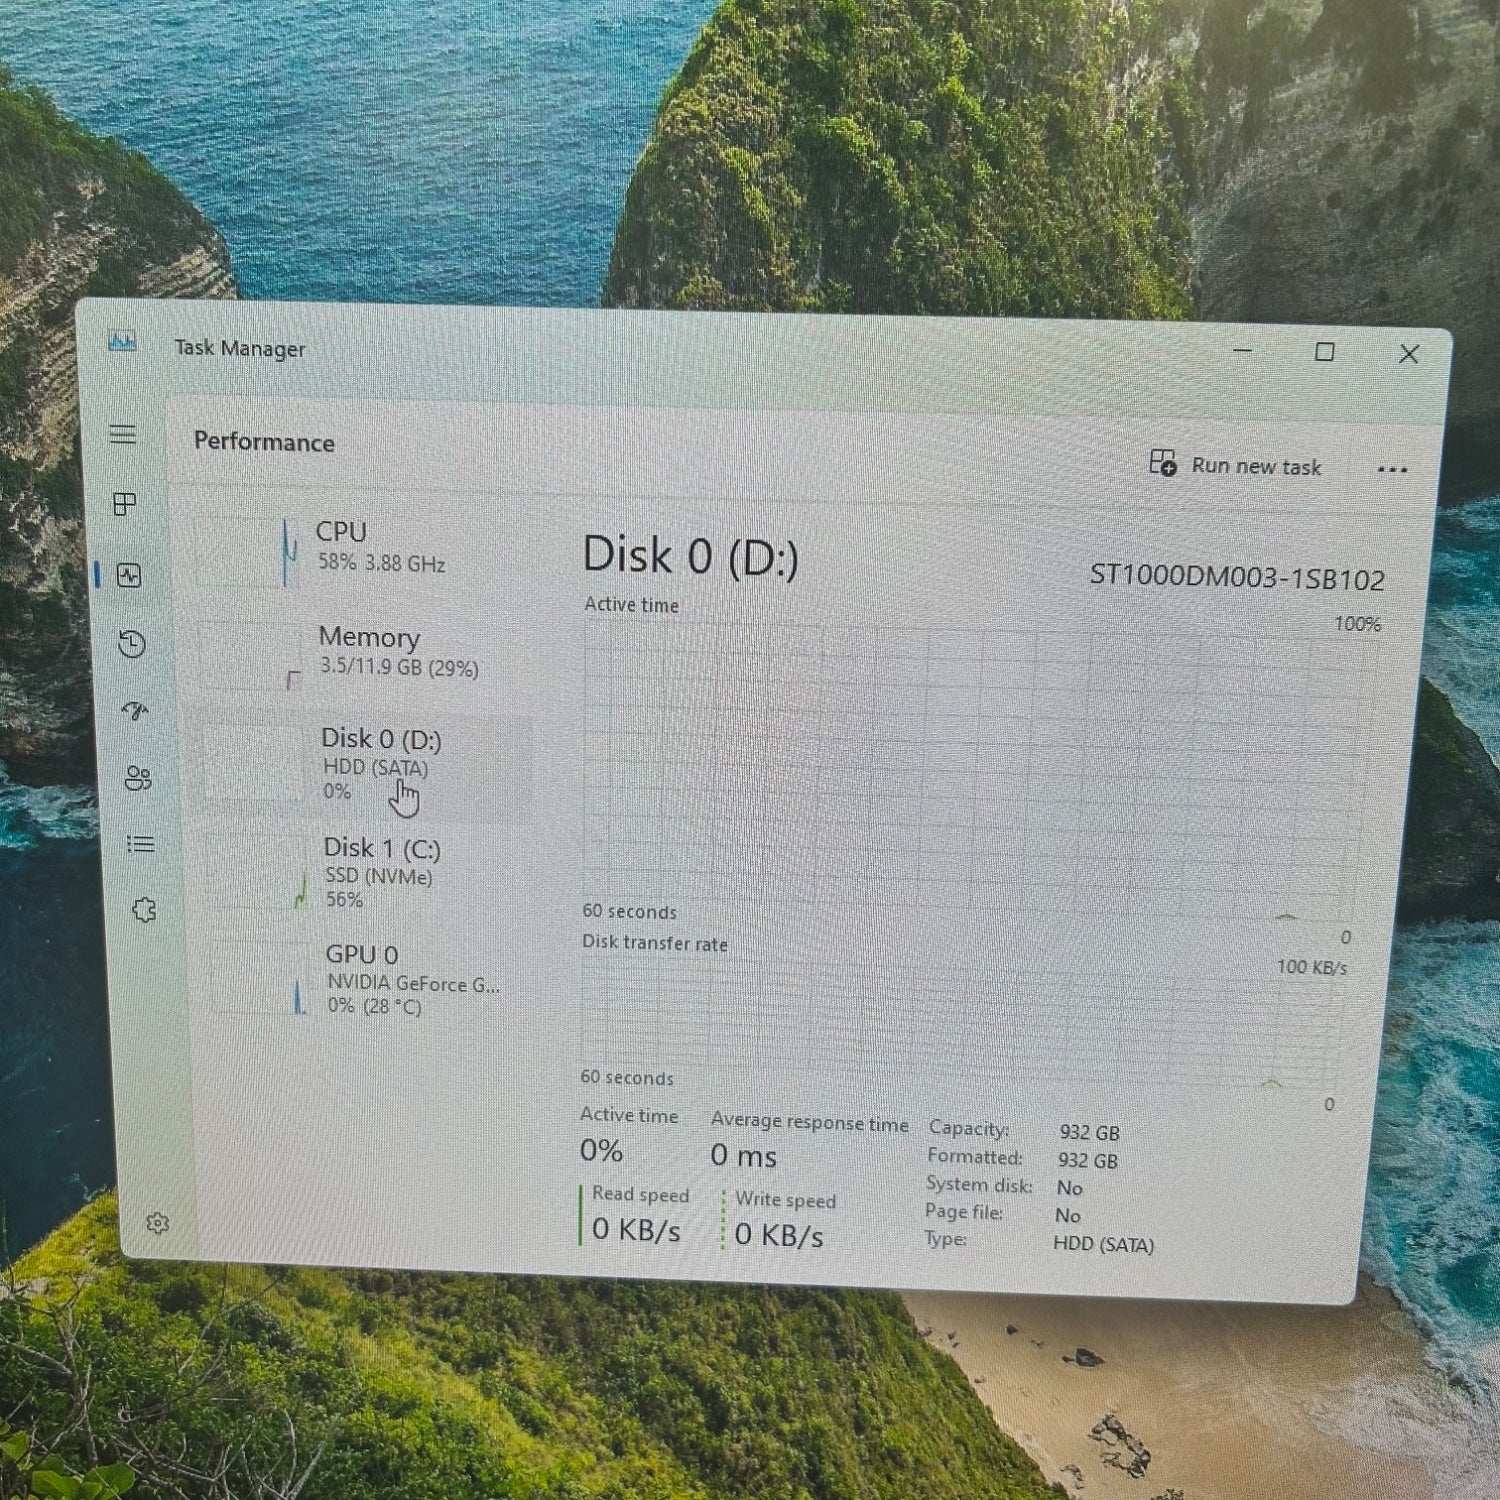
Task: Click the GPU 0 mini graph
Action: click(260, 980)
